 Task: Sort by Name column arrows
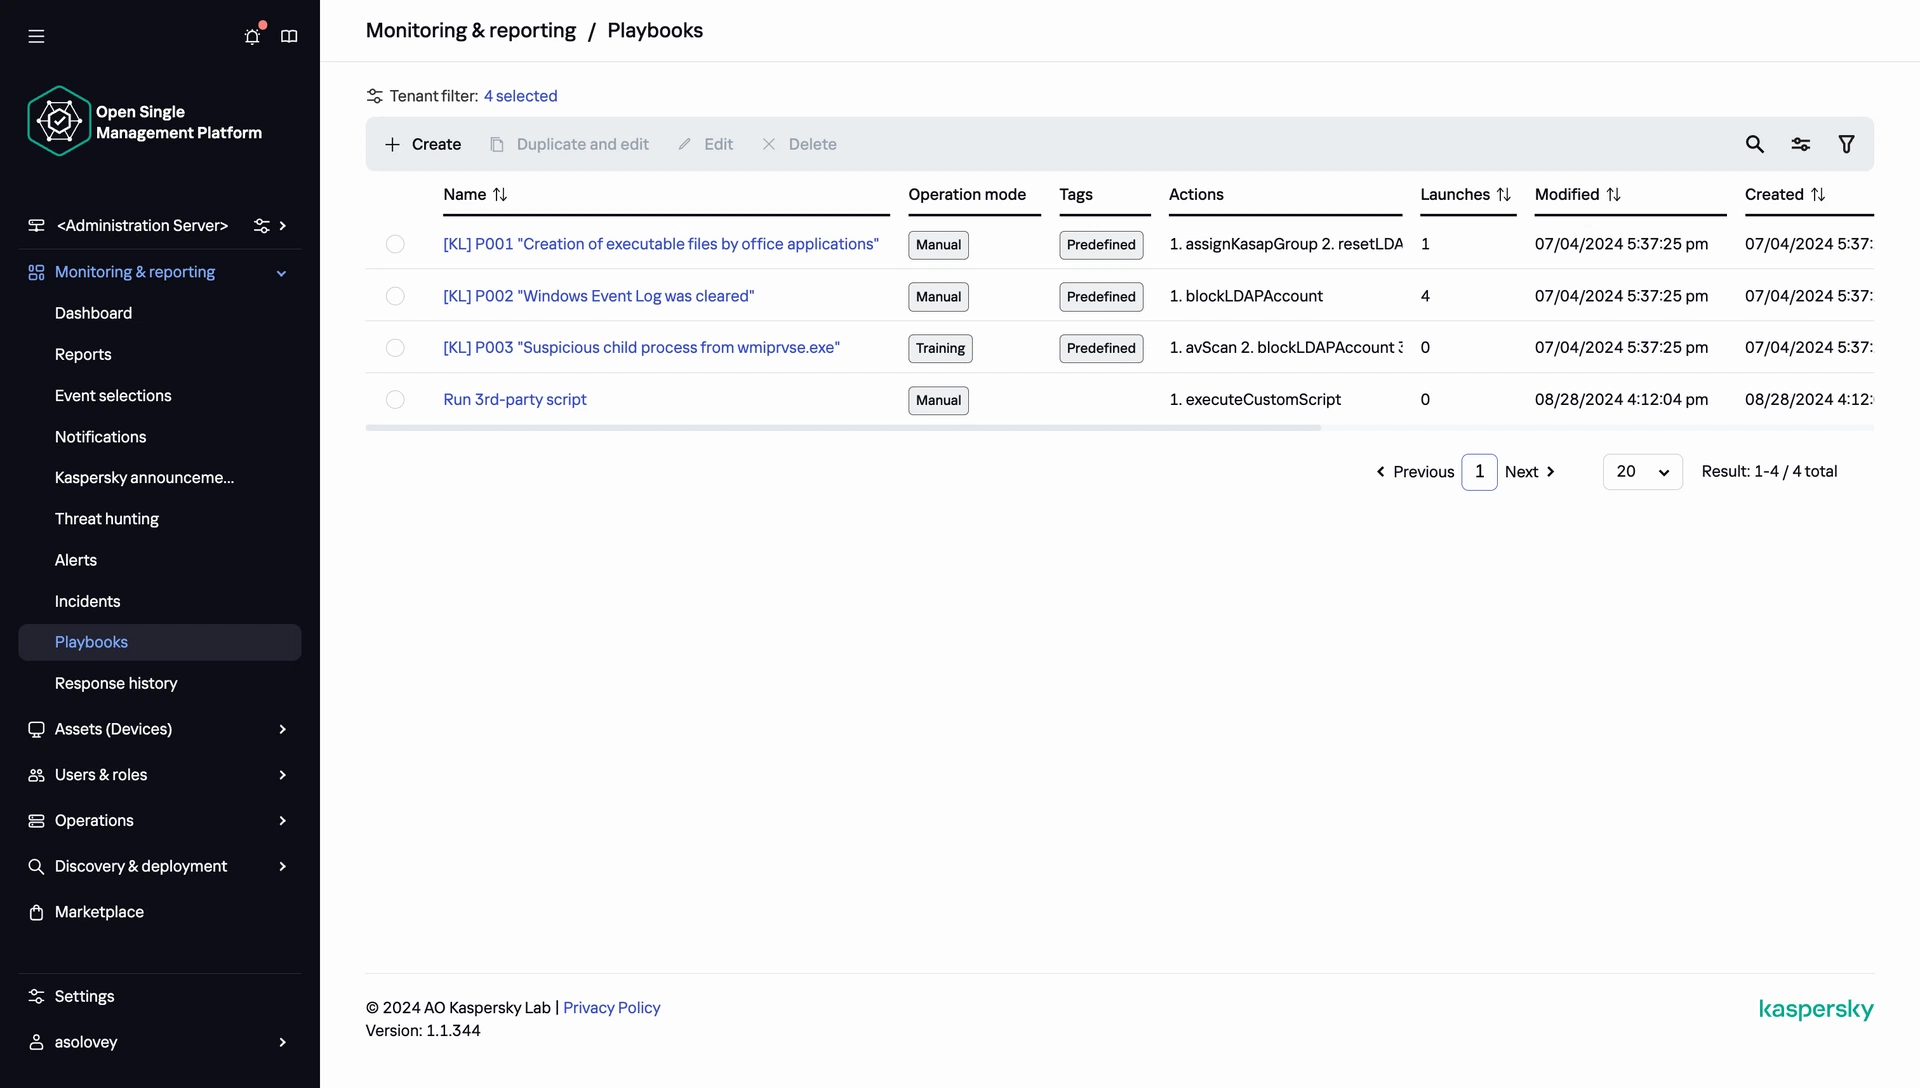tap(500, 195)
